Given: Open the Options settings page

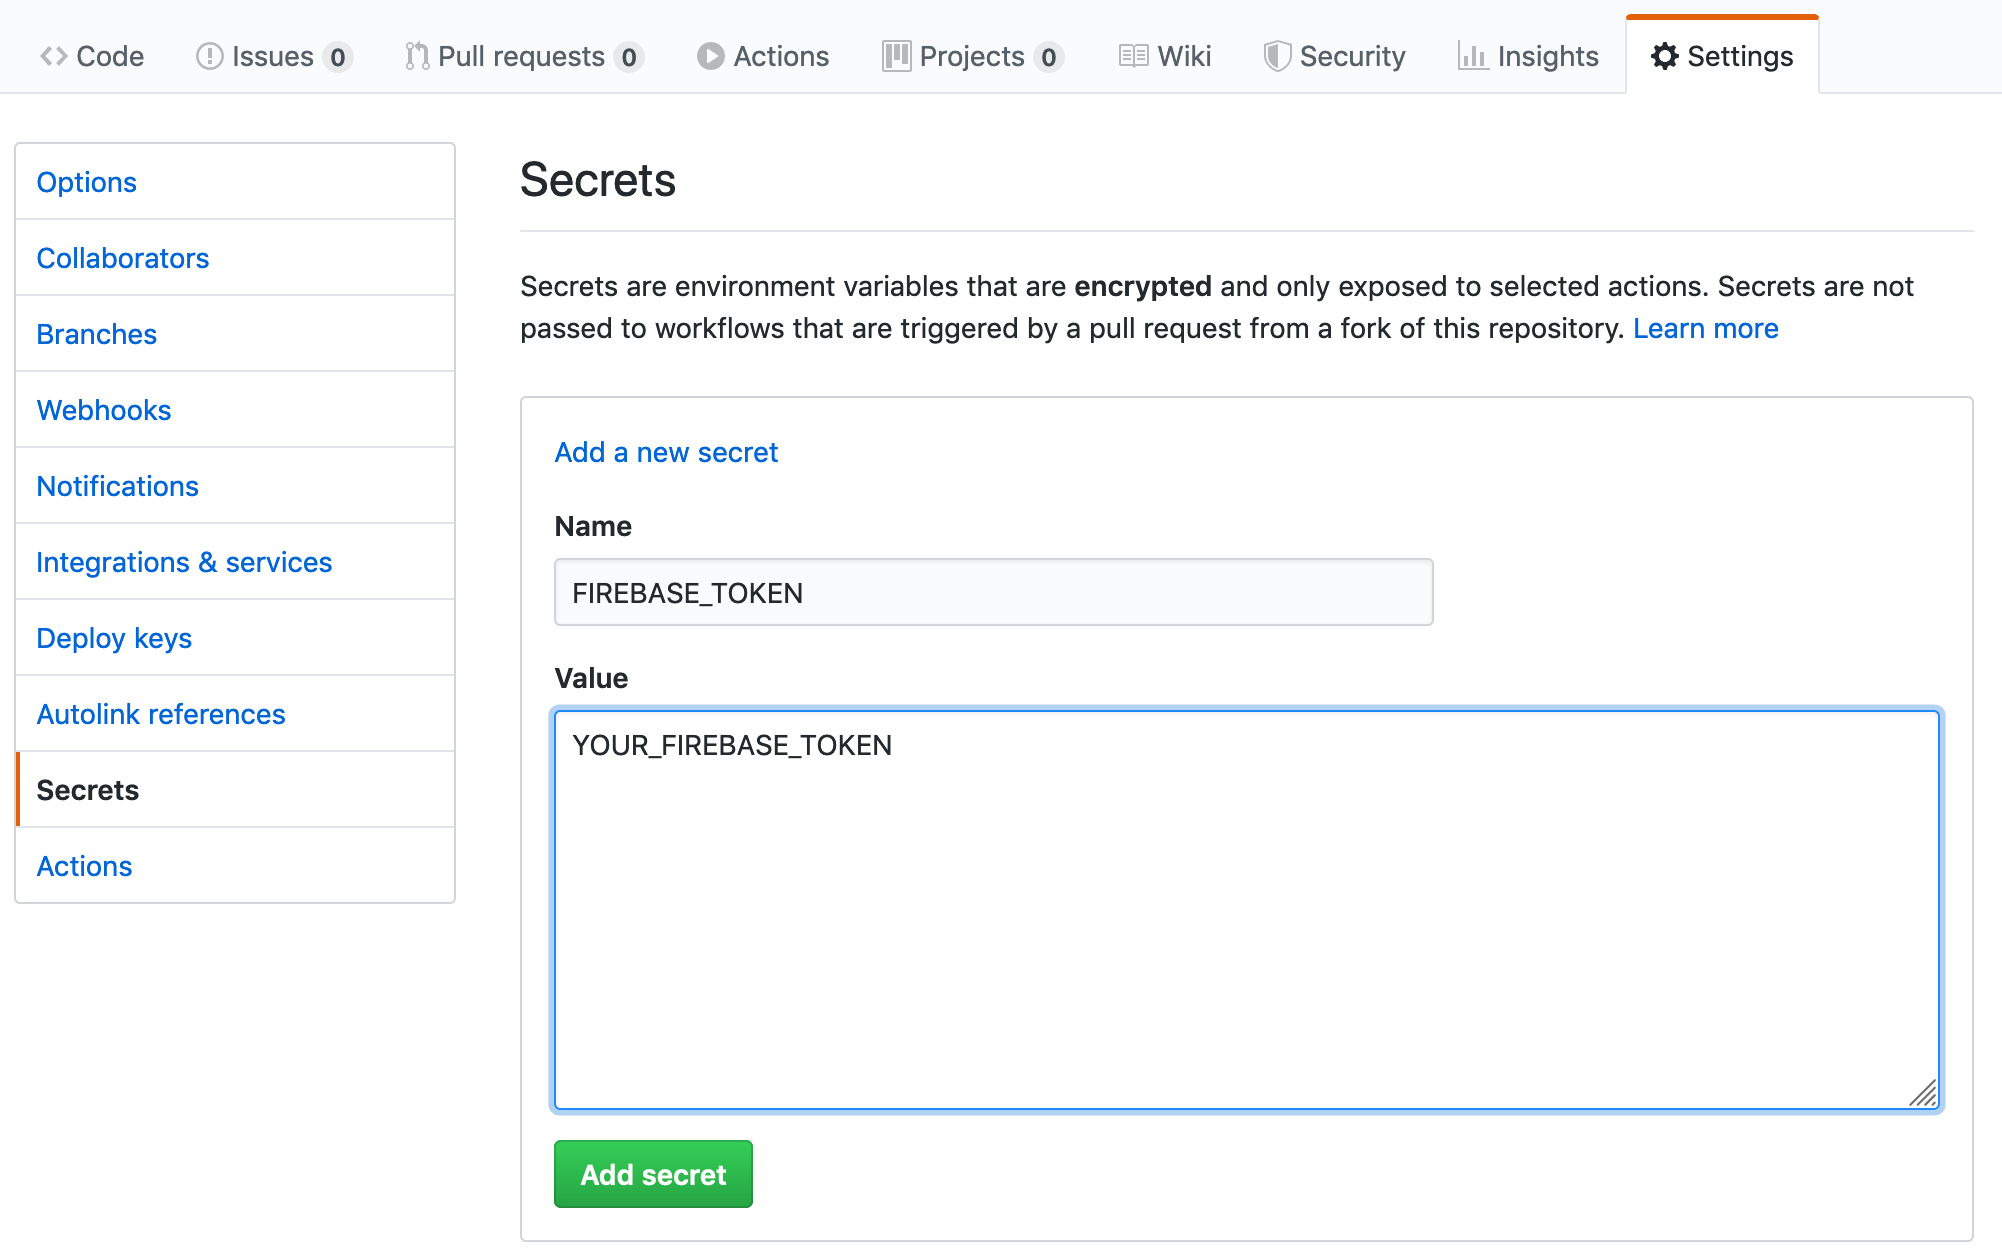Looking at the screenshot, I should [87, 181].
